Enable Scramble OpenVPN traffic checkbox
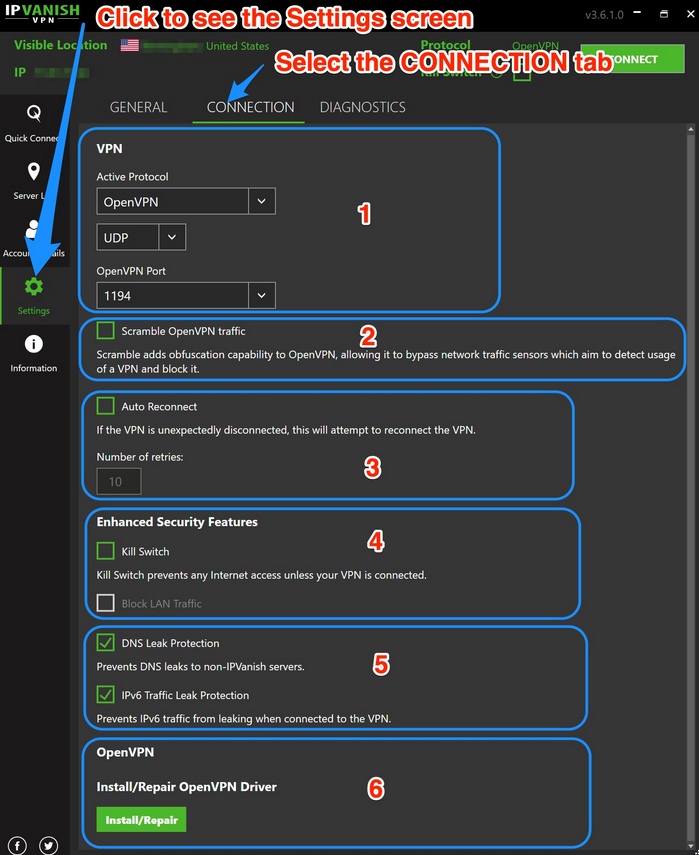 105,330
